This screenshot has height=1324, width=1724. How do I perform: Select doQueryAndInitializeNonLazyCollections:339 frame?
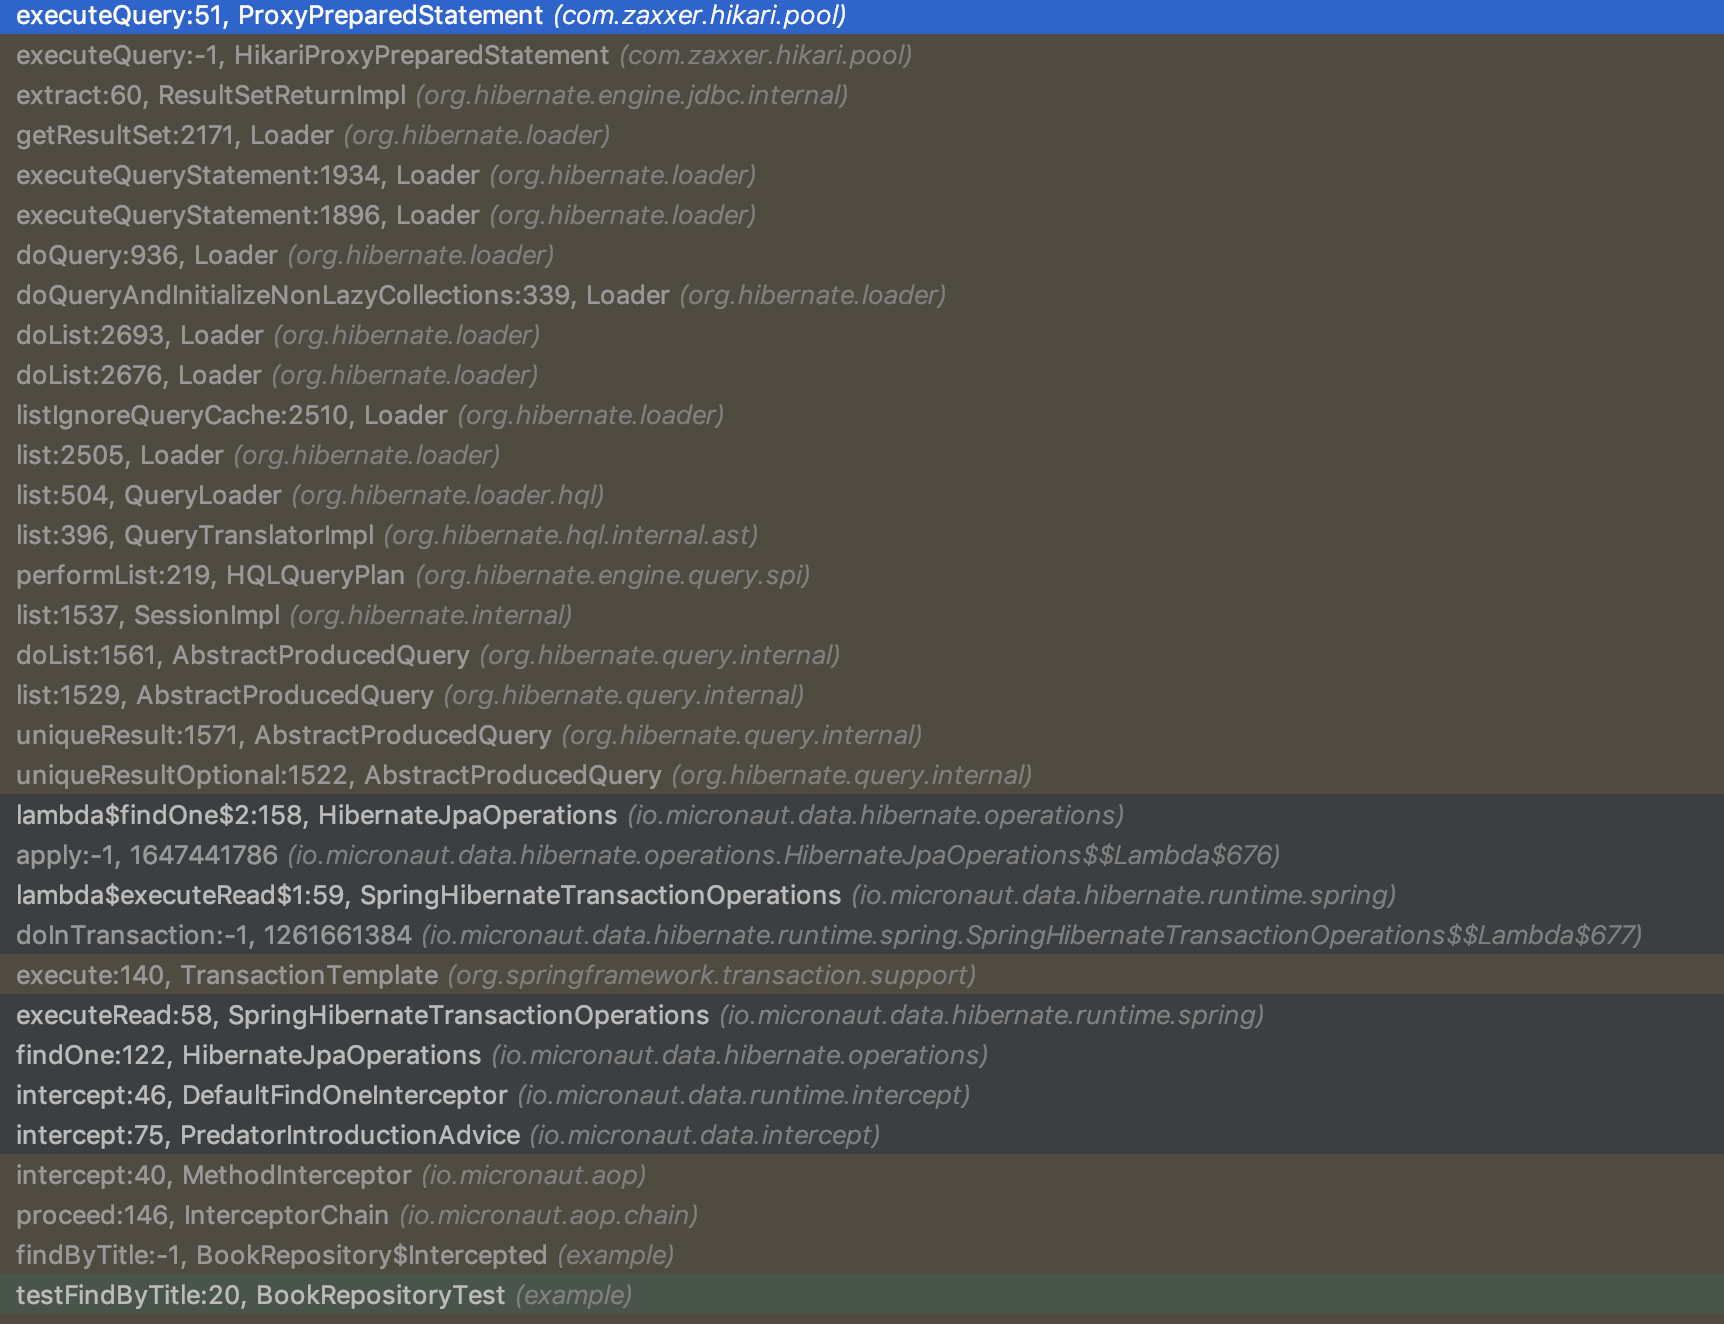(x=862, y=295)
